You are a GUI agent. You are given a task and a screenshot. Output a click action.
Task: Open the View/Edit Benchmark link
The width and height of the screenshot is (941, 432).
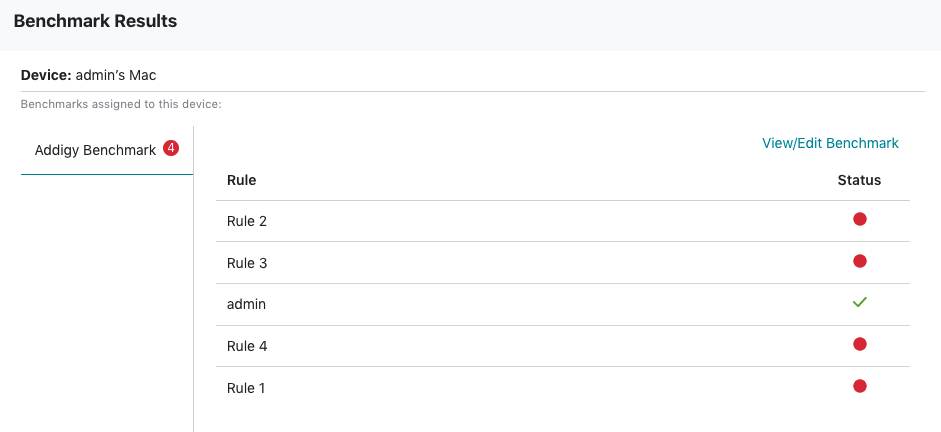[830, 143]
